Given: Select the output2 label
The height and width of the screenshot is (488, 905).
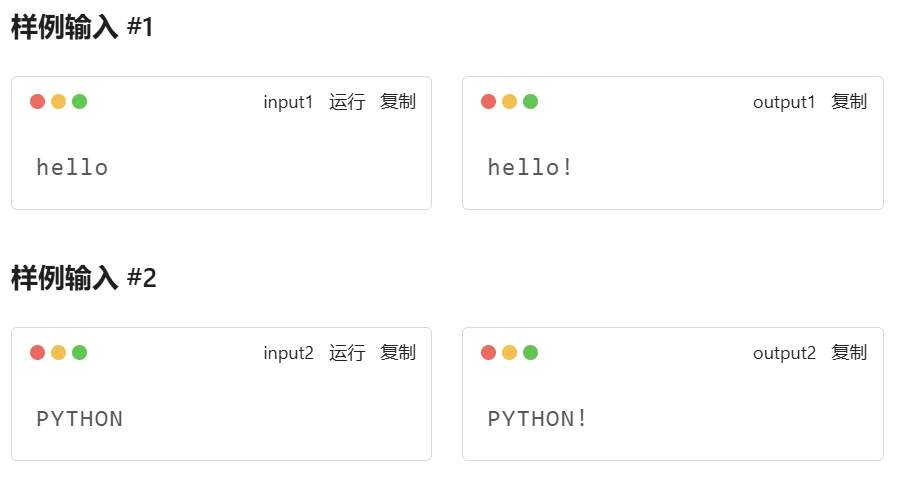Looking at the screenshot, I should coord(784,354).
